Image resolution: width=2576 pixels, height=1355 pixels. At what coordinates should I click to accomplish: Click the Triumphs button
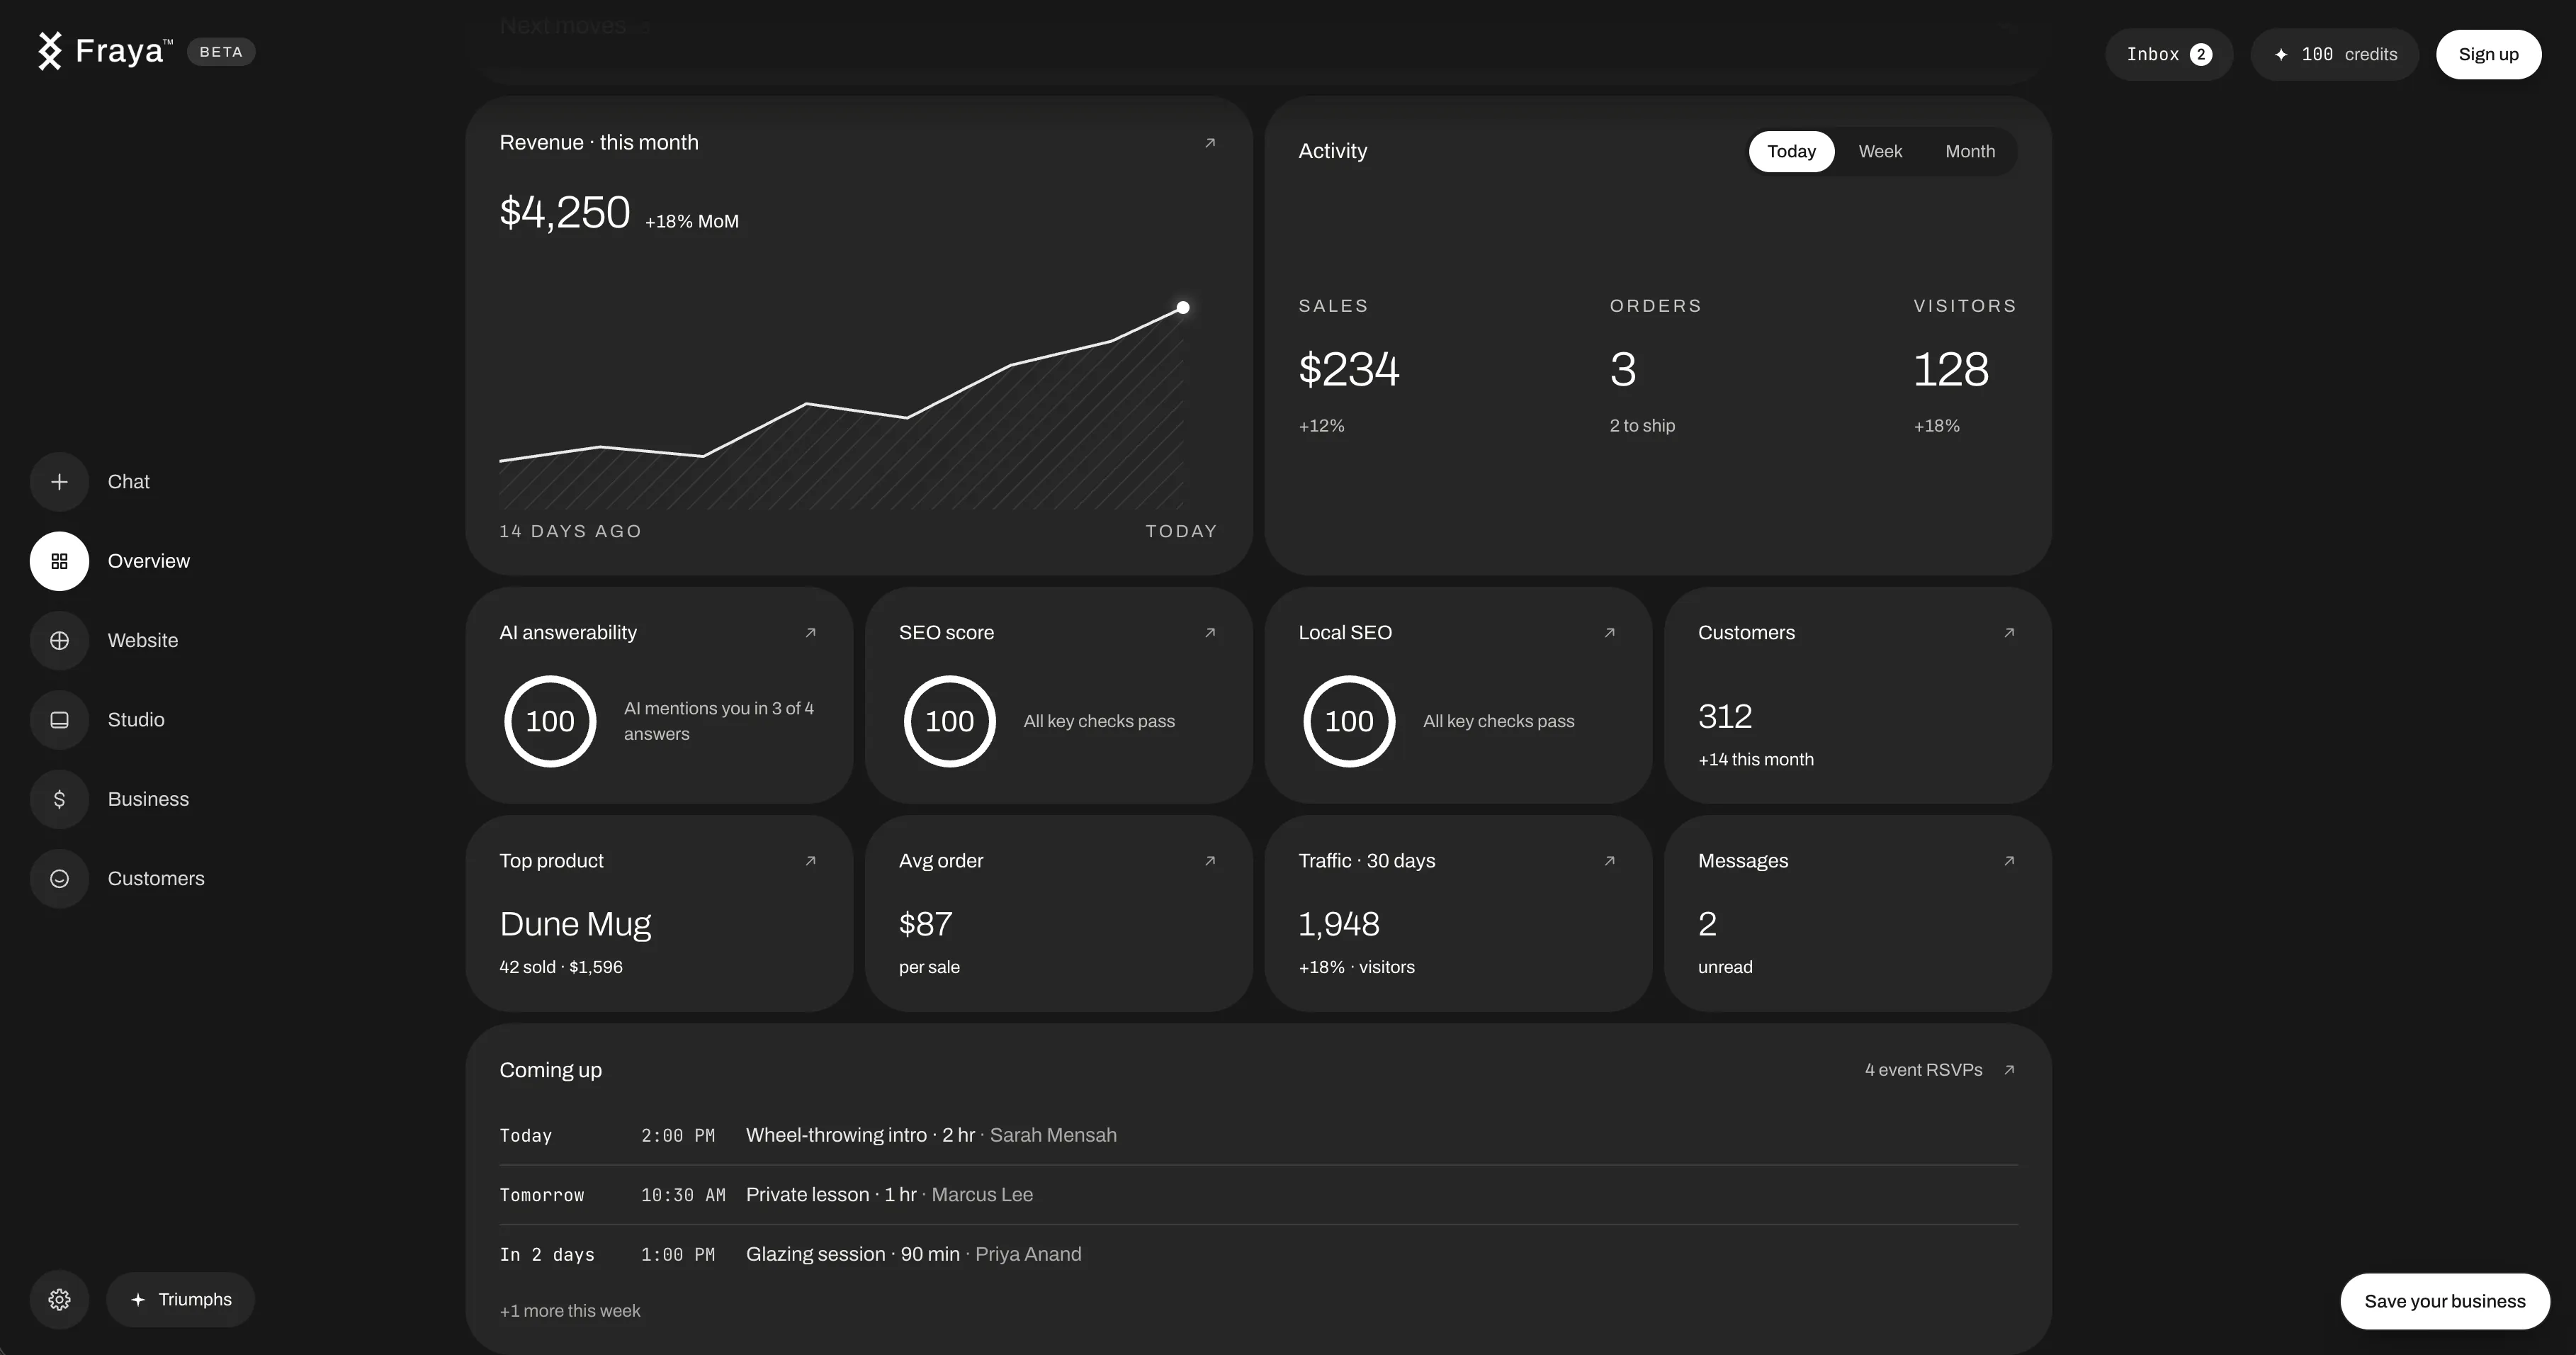click(181, 1299)
